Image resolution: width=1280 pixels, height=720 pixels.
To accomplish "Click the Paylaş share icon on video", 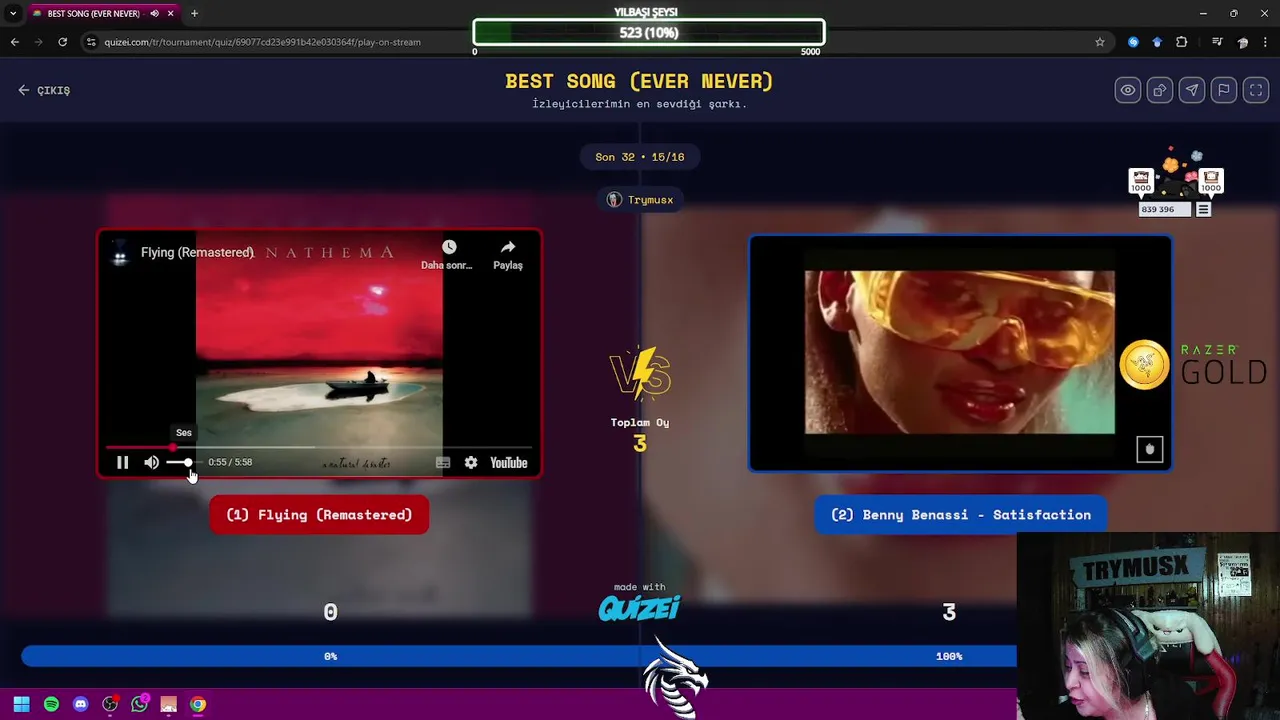I will (508, 247).
